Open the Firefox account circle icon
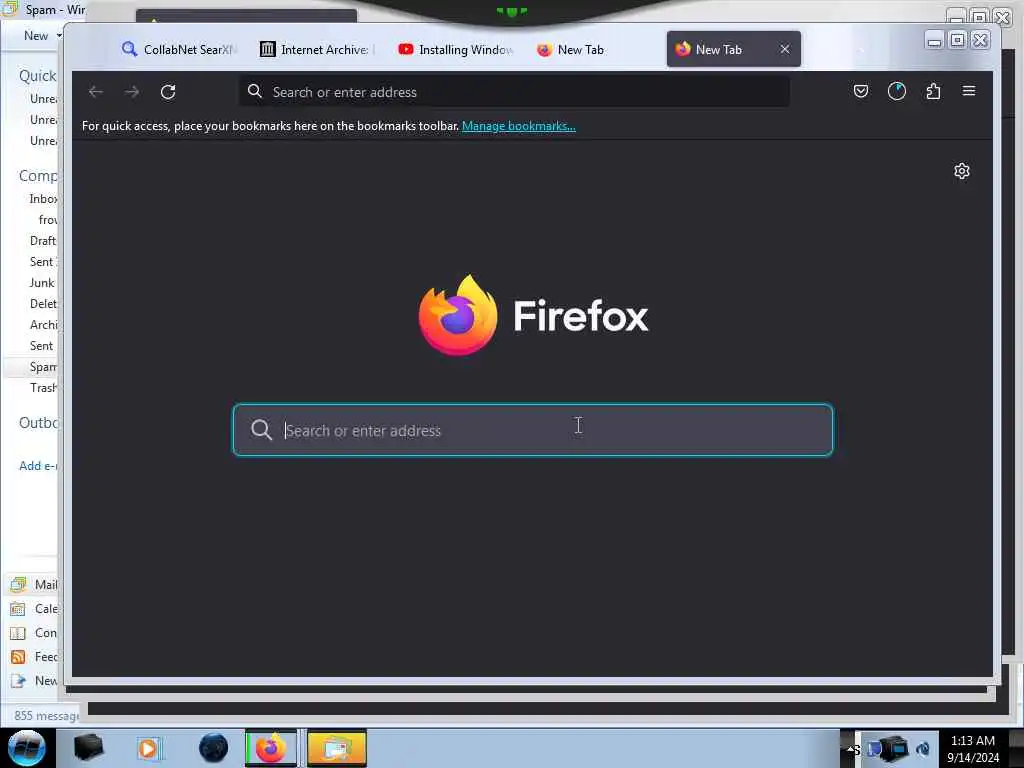The width and height of the screenshot is (1024, 768). coord(897,91)
